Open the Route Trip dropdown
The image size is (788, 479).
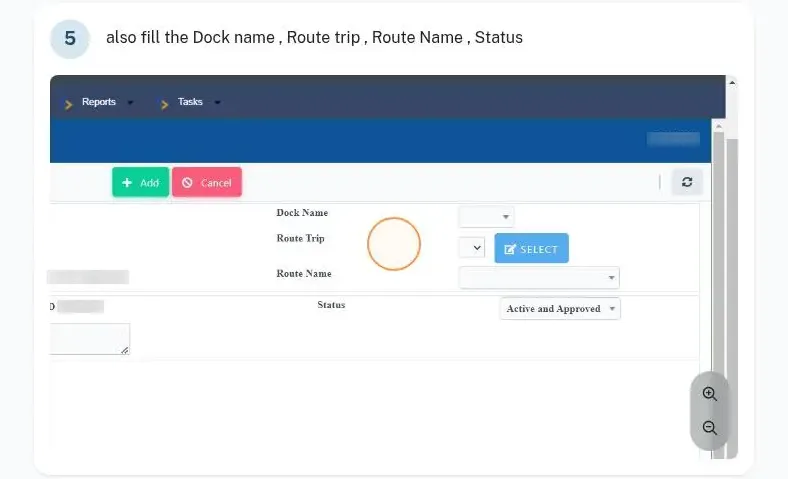(x=472, y=248)
